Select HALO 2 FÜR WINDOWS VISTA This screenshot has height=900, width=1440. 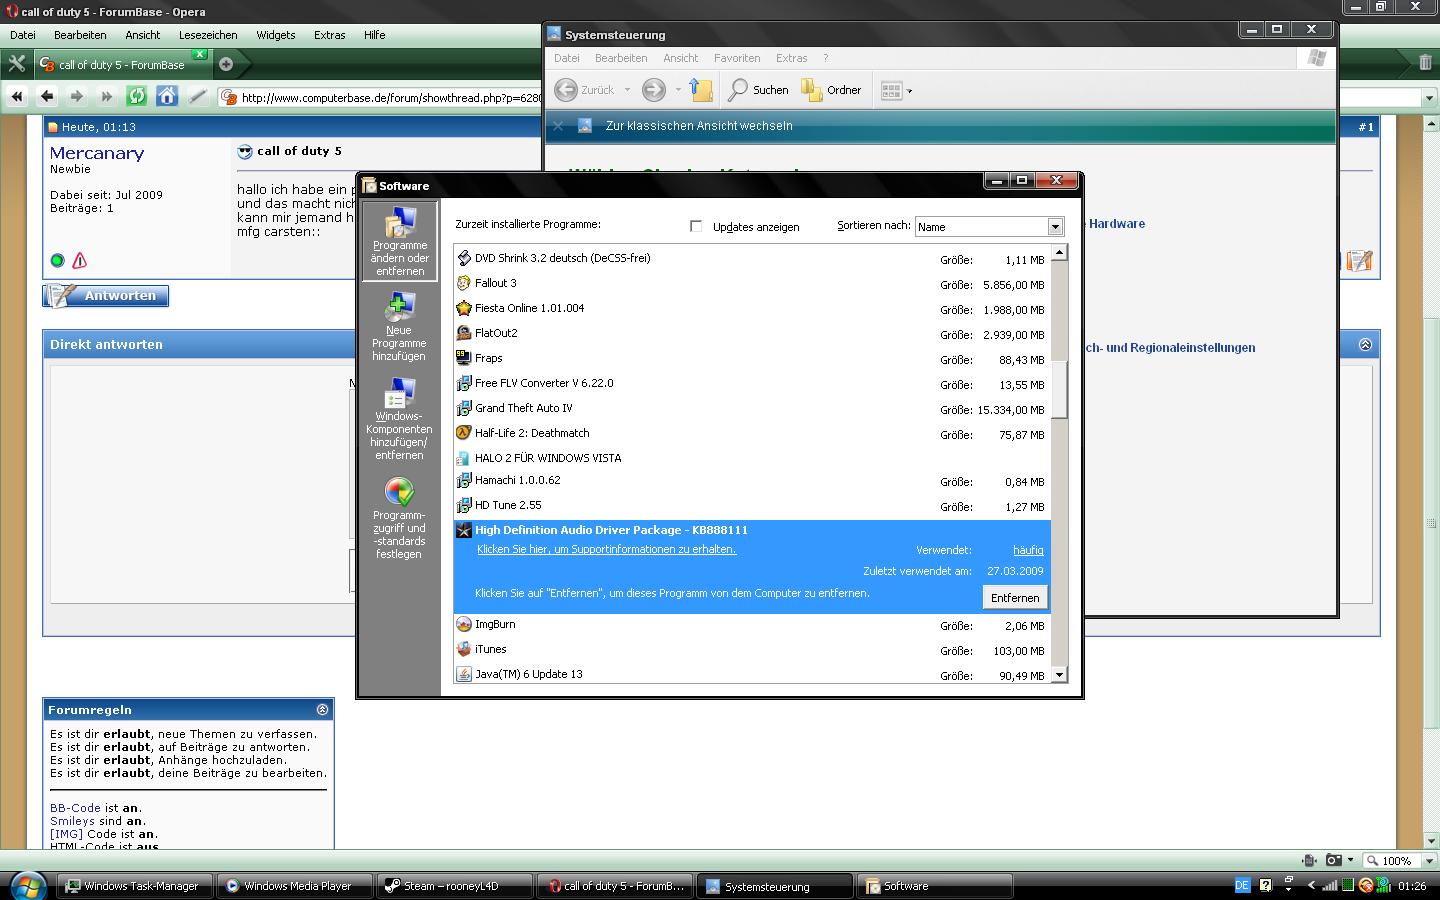[x=752, y=458]
